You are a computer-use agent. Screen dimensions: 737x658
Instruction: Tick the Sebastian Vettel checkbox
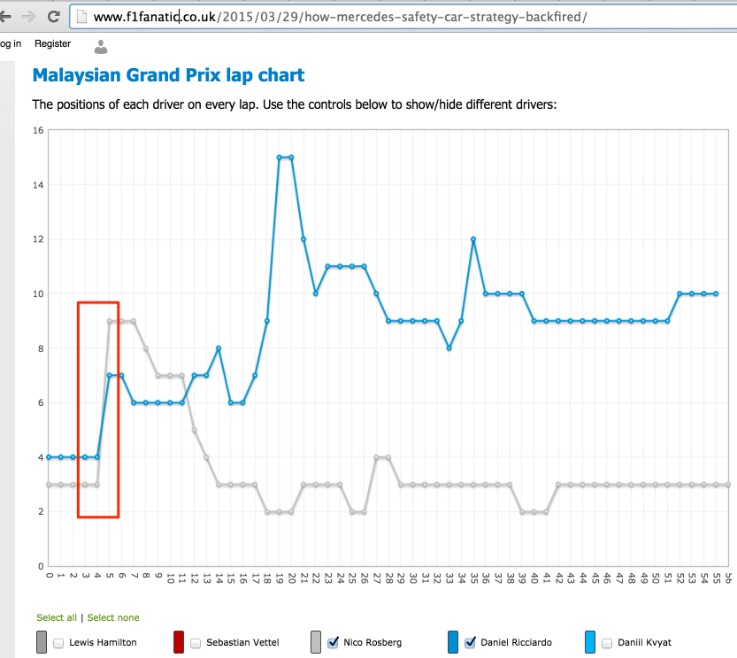pos(196,642)
